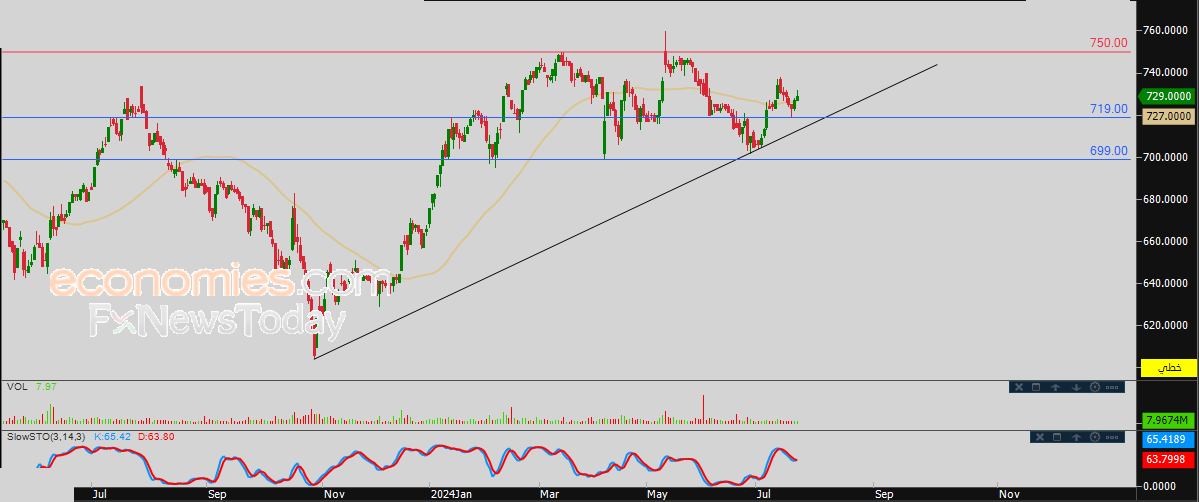
Task: Click the SlowSTO(3,14,3) indicator title
Action: click(x=48, y=436)
